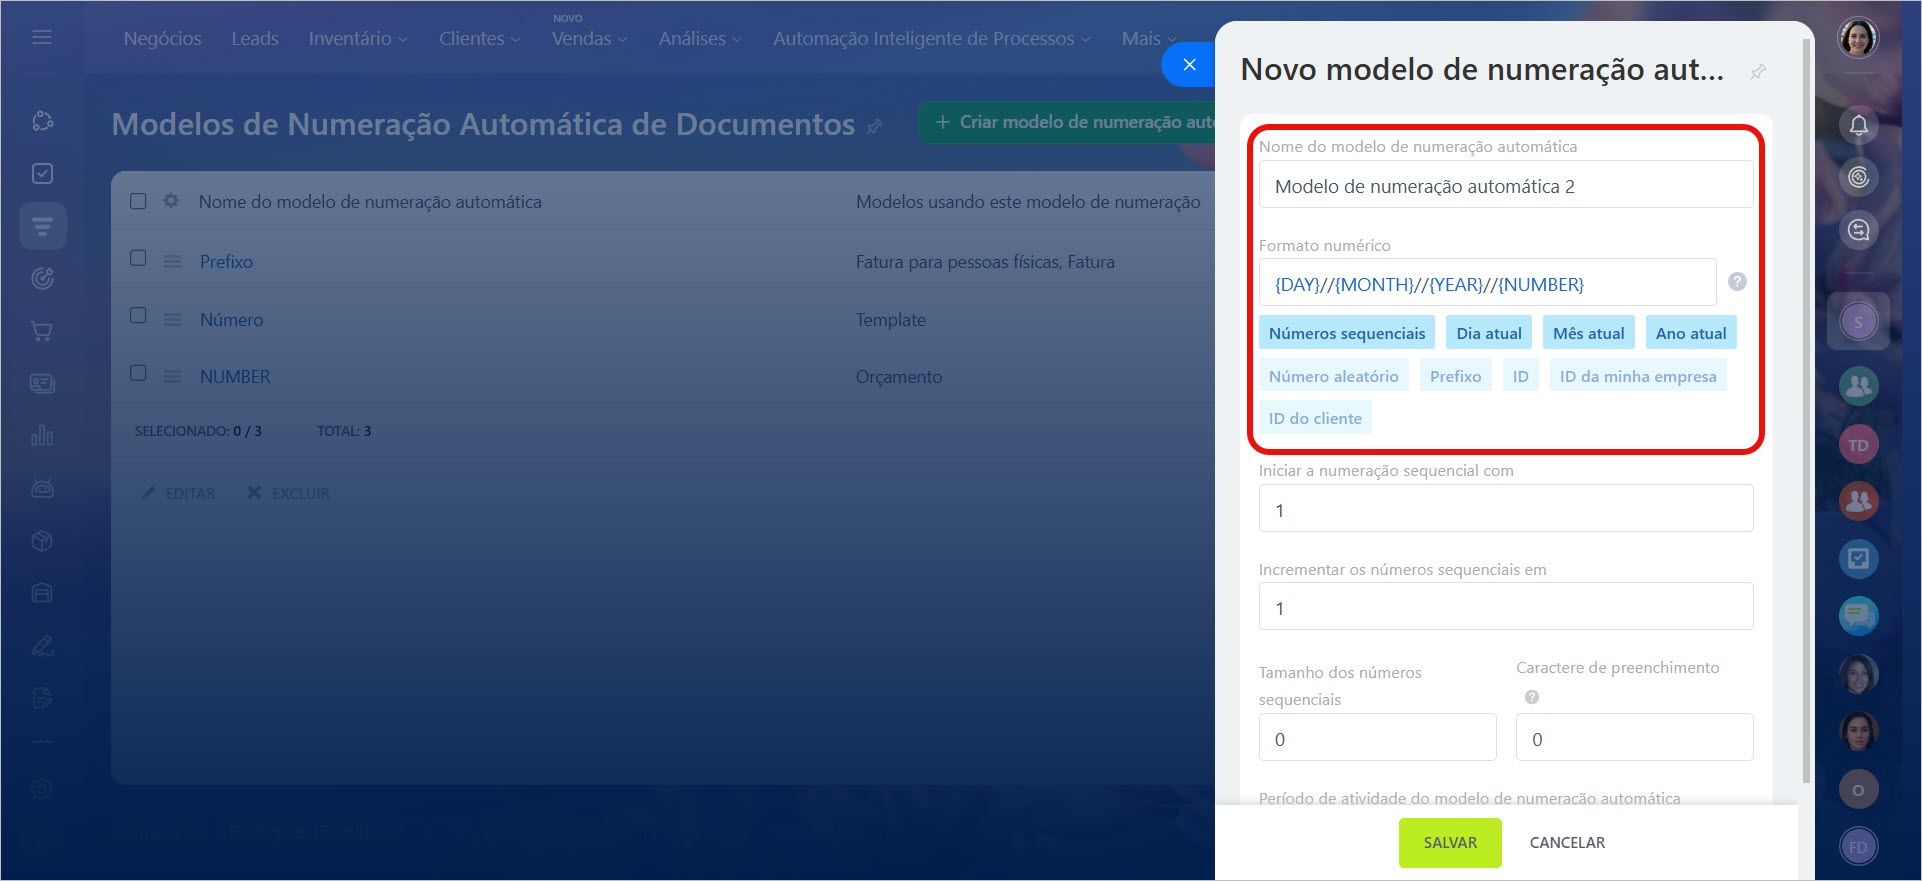
Task: Click the SALVAR button
Action: pos(1449,843)
